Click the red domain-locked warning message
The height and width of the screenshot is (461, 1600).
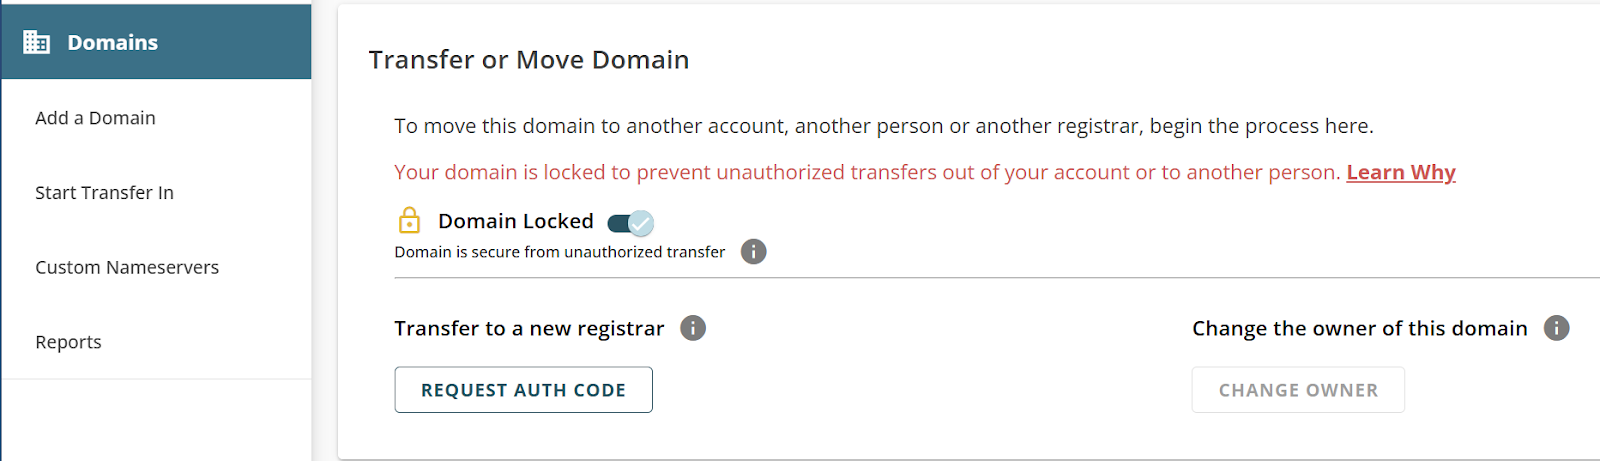pos(866,172)
